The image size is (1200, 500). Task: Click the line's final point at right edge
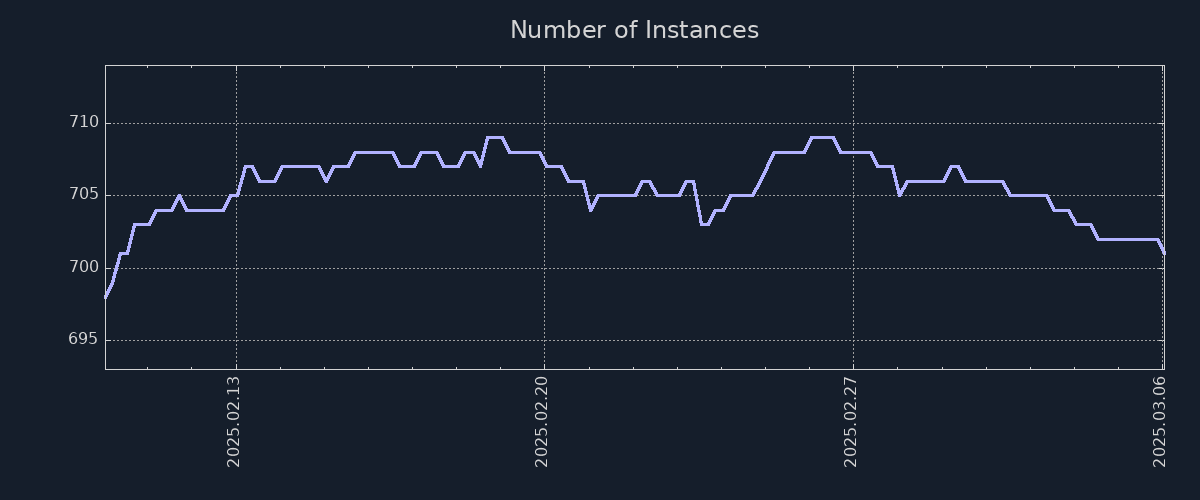[x=1164, y=253]
